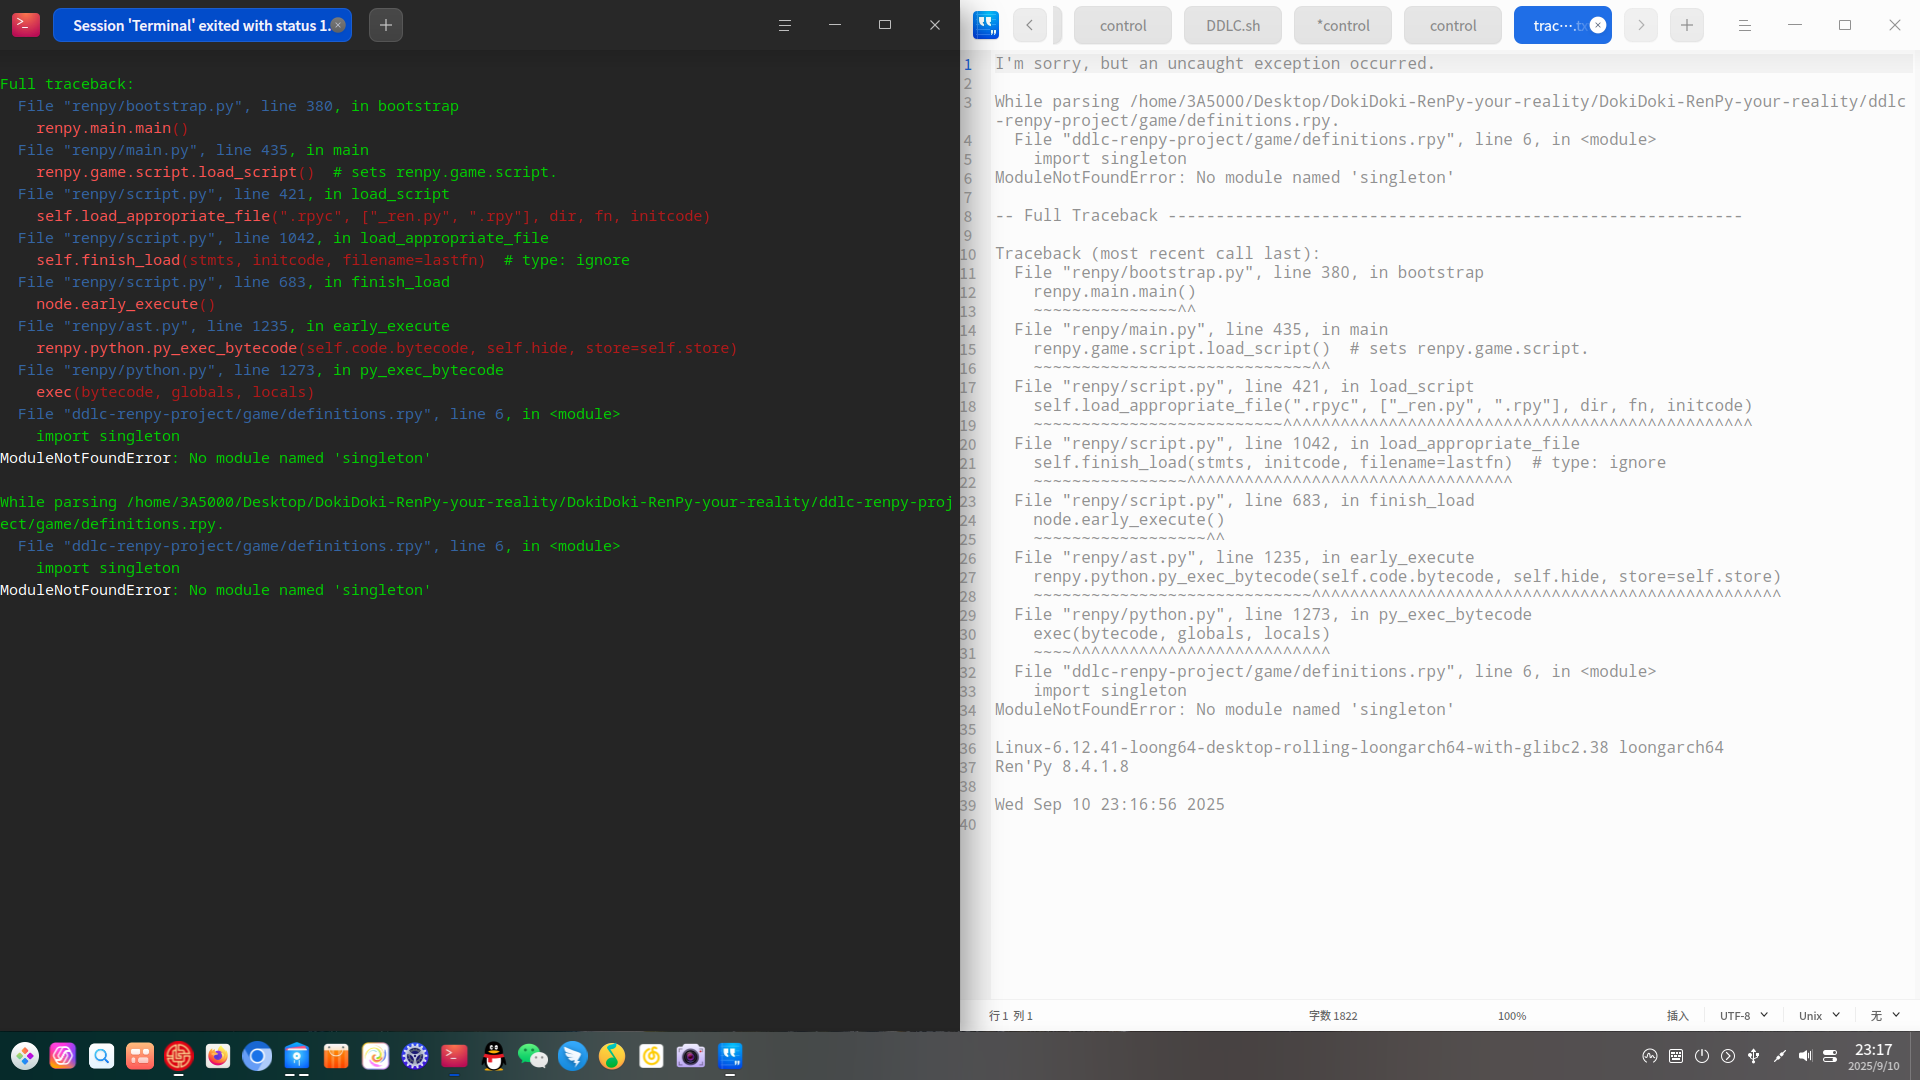Launch QQ penguin app in dock

coord(493,1056)
